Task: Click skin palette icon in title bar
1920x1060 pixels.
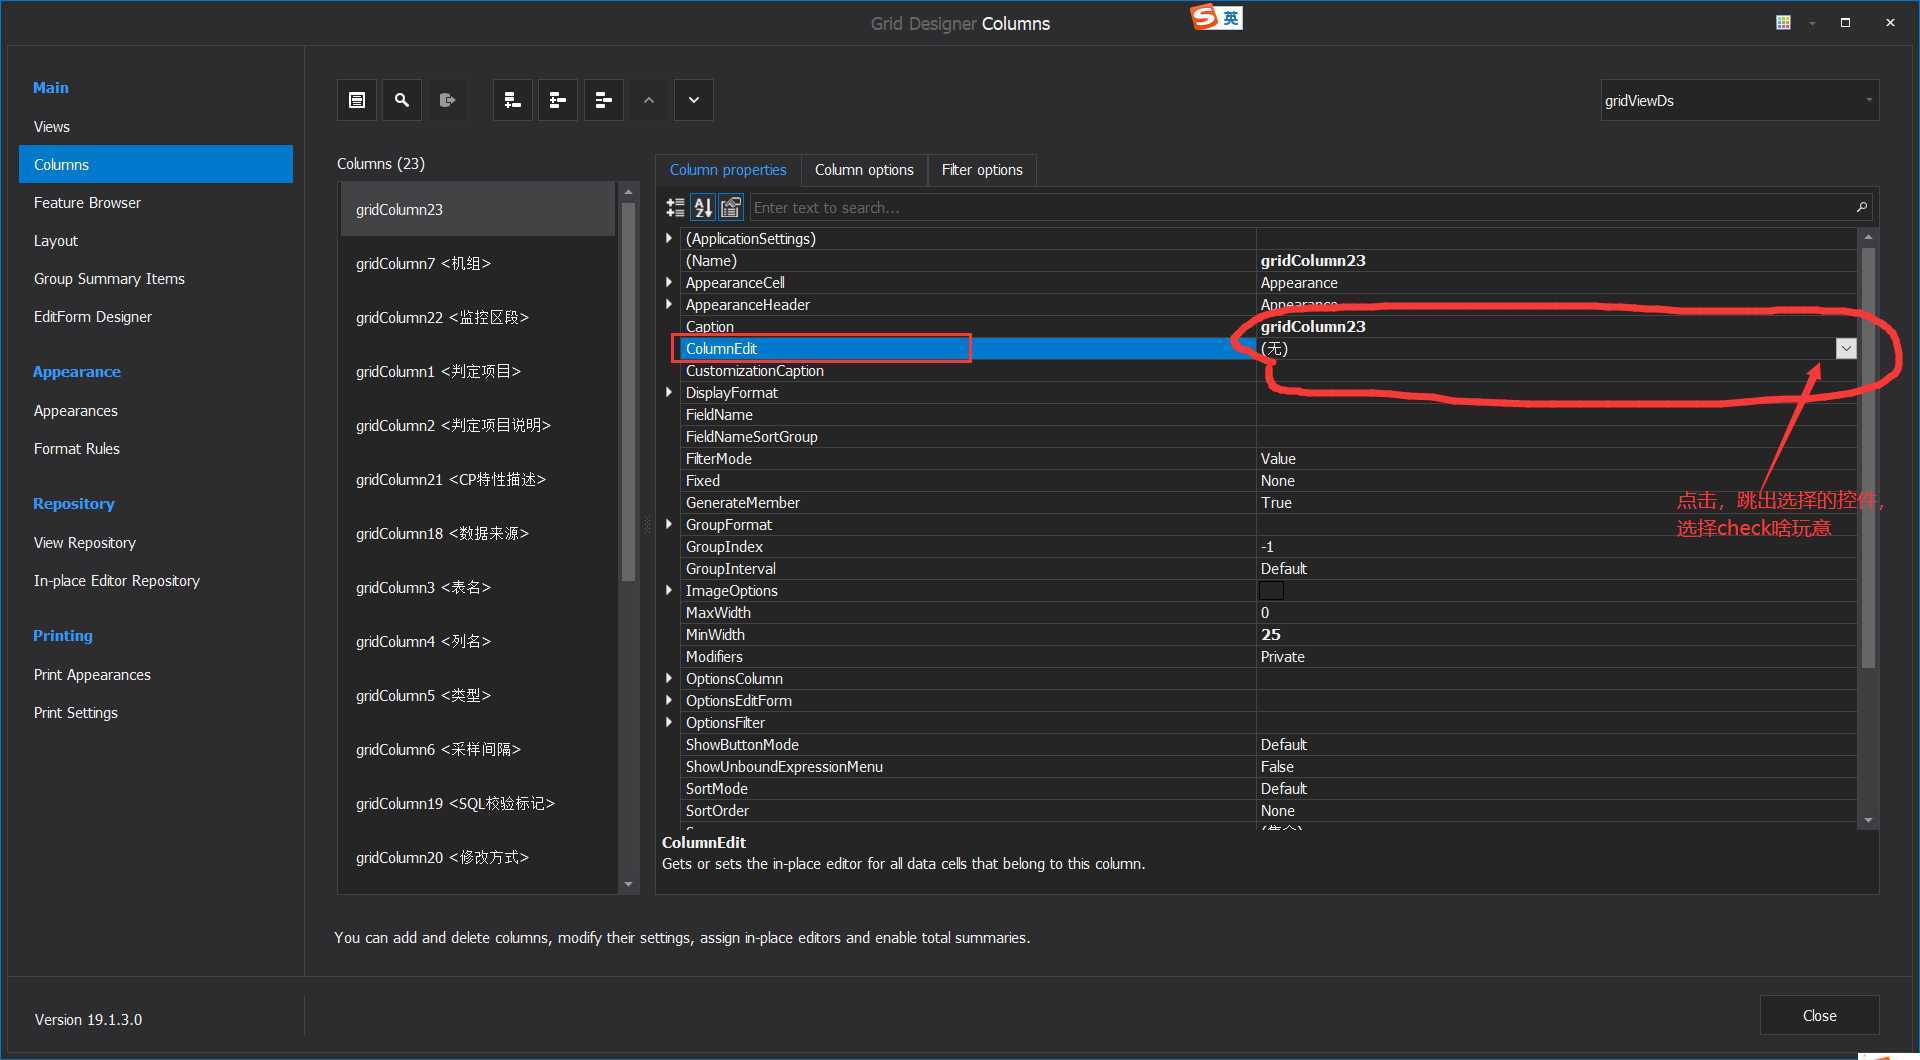Action: pyautogui.click(x=1783, y=22)
